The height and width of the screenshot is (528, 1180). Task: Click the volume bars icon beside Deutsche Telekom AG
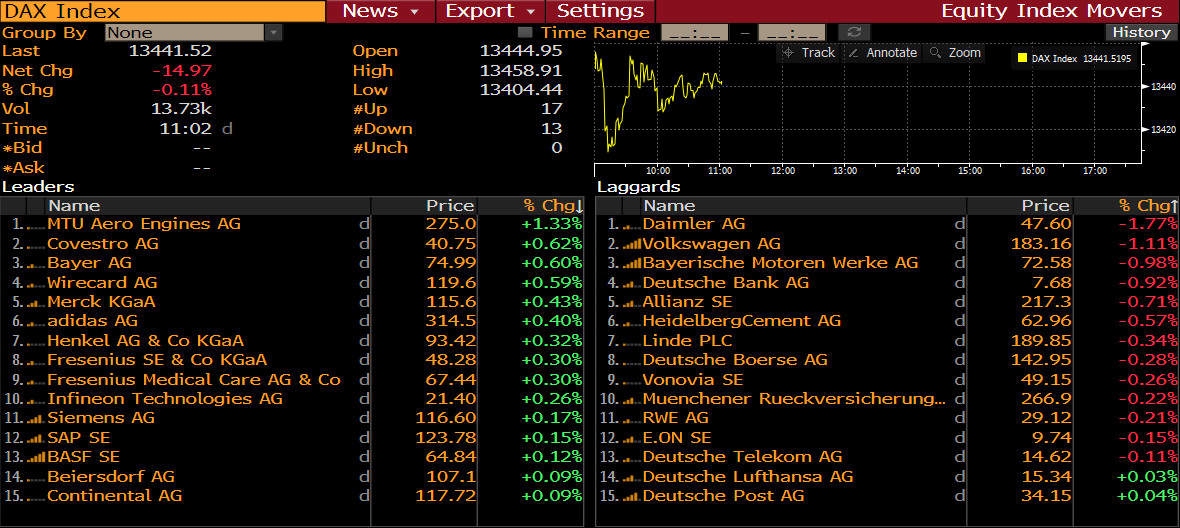pyautogui.click(x=631, y=457)
